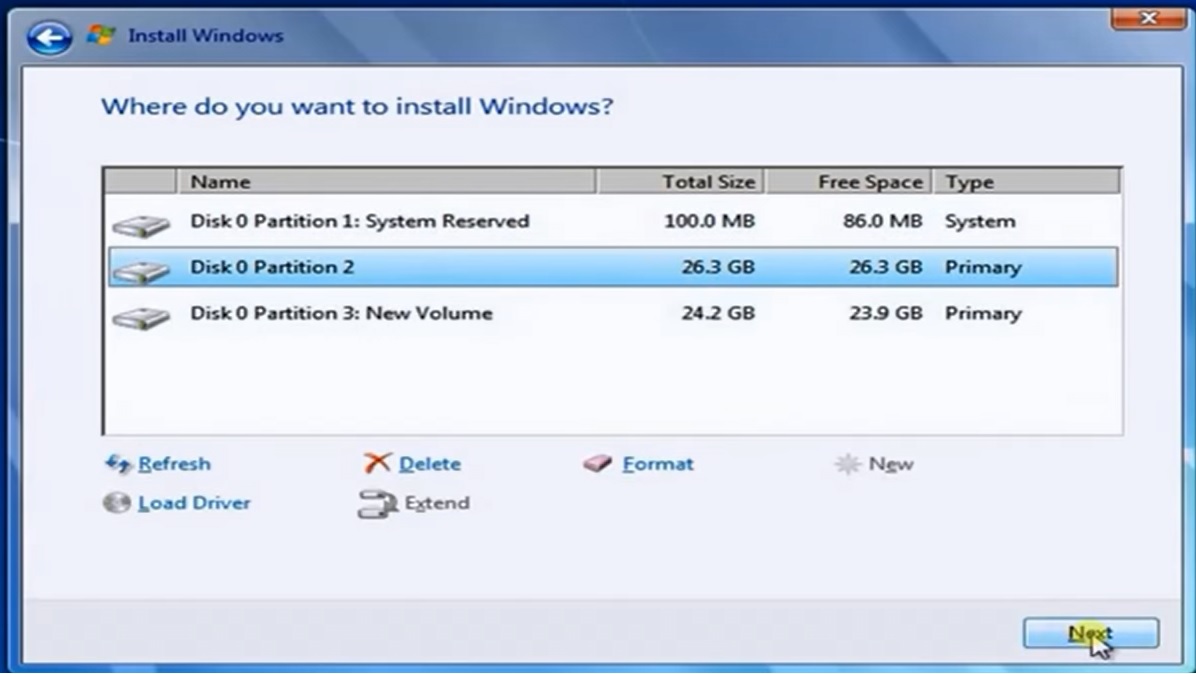Click the New link
The image size is (1196, 674).
(x=891, y=464)
